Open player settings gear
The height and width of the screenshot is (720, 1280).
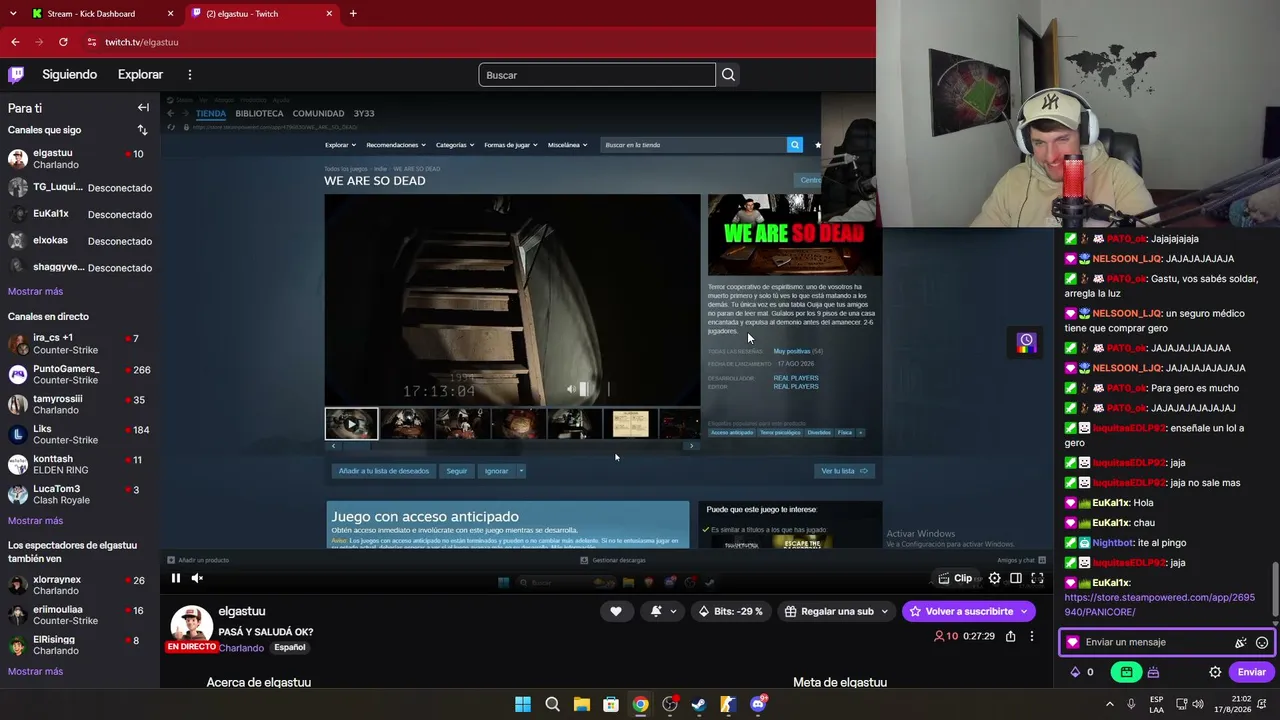coord(994,578)
